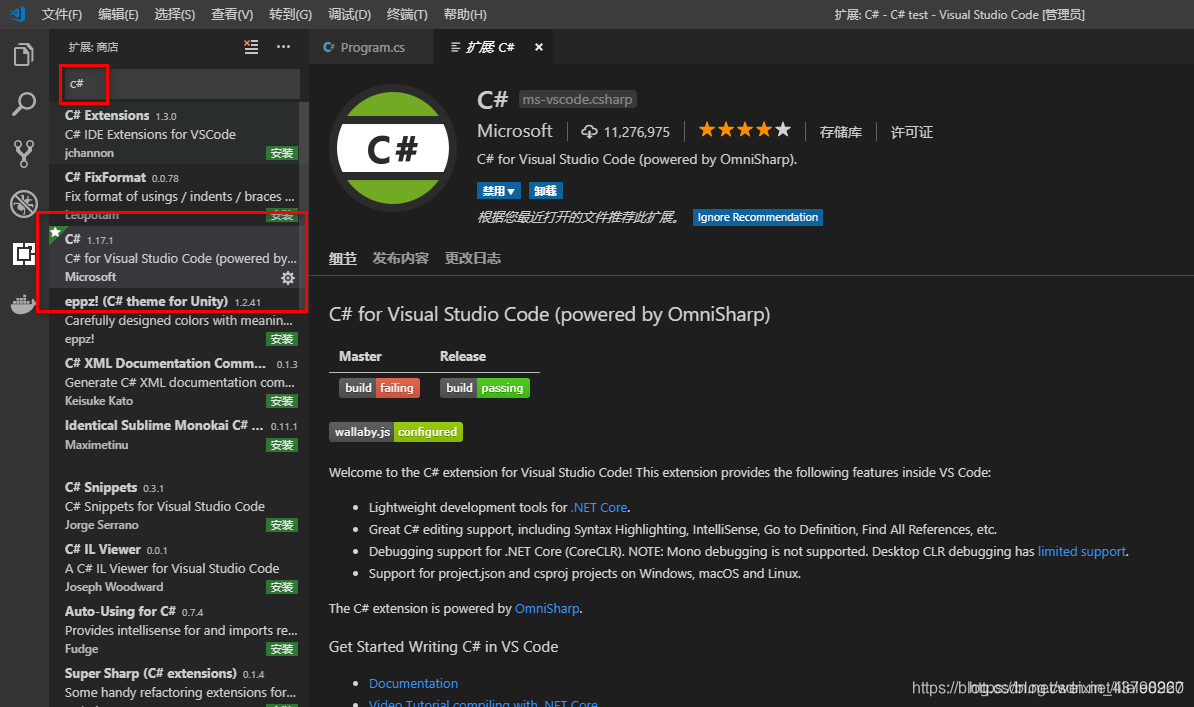The width and height of the screenshot is (1194, 707).
Task: Open extensions panel more actions menu
Action: pyautogui.click(x=283, y=47)
